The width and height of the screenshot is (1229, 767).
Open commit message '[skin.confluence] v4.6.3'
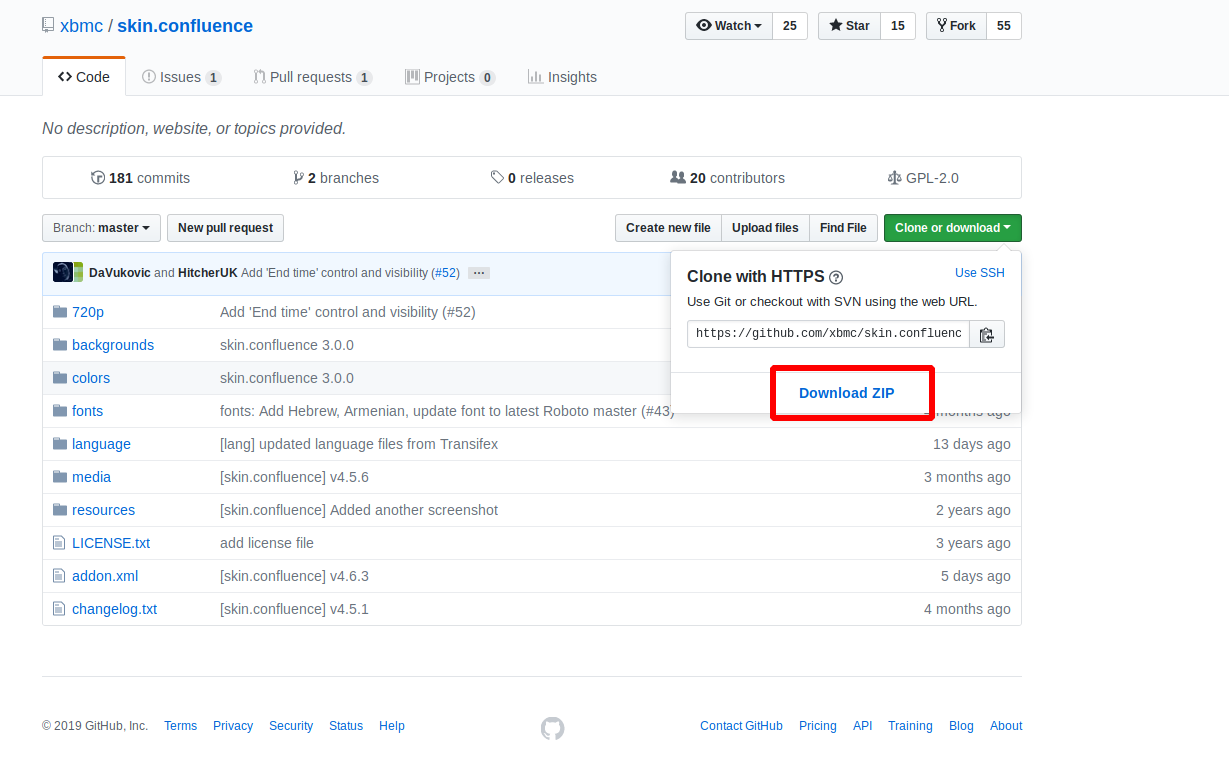tap(294, 576)
